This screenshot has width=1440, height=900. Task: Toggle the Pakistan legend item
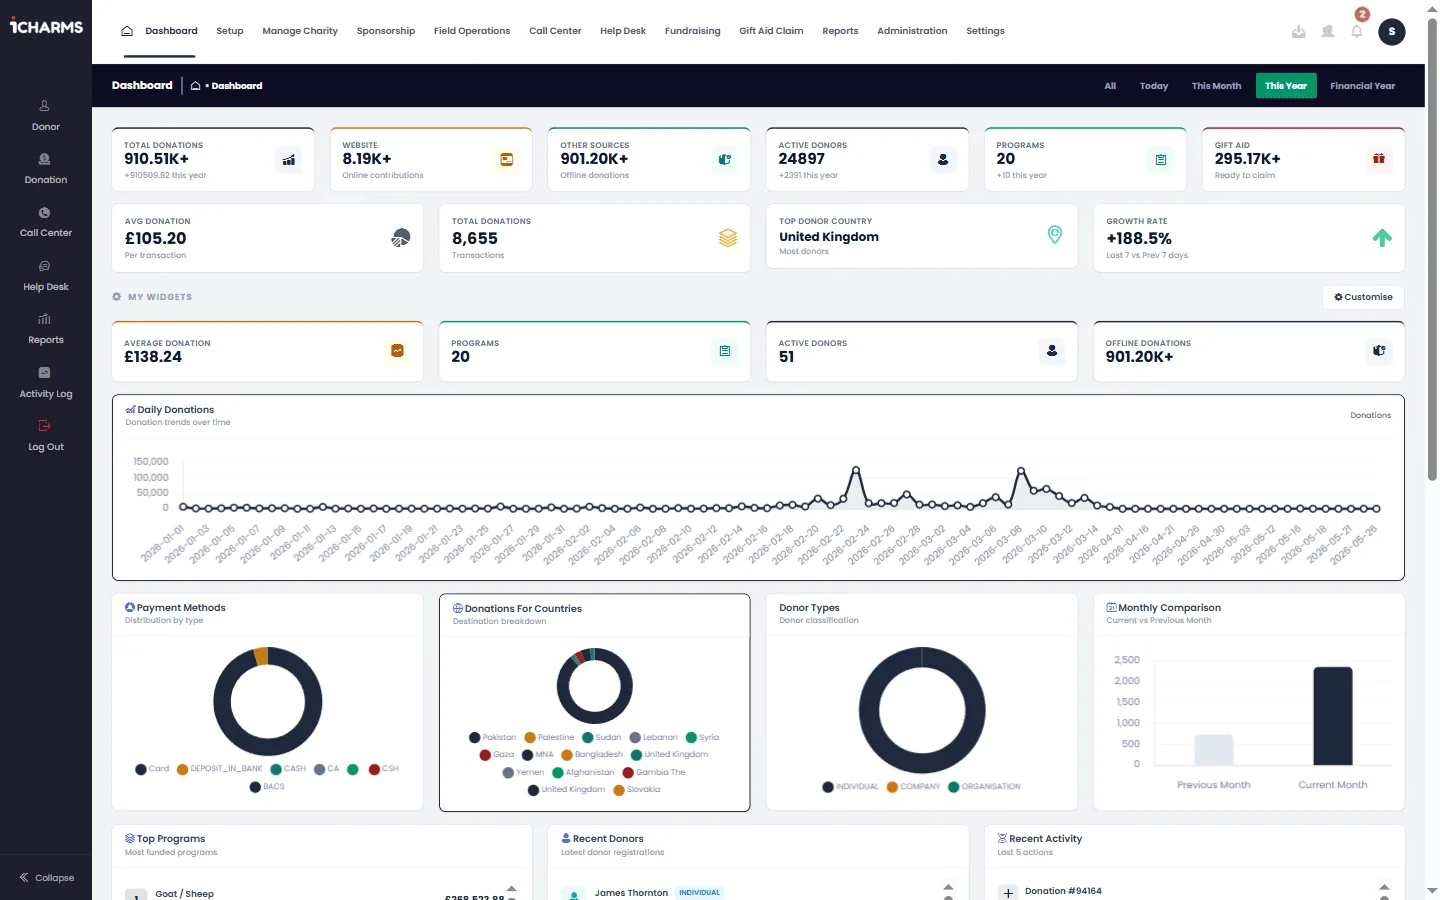[492, 737]
